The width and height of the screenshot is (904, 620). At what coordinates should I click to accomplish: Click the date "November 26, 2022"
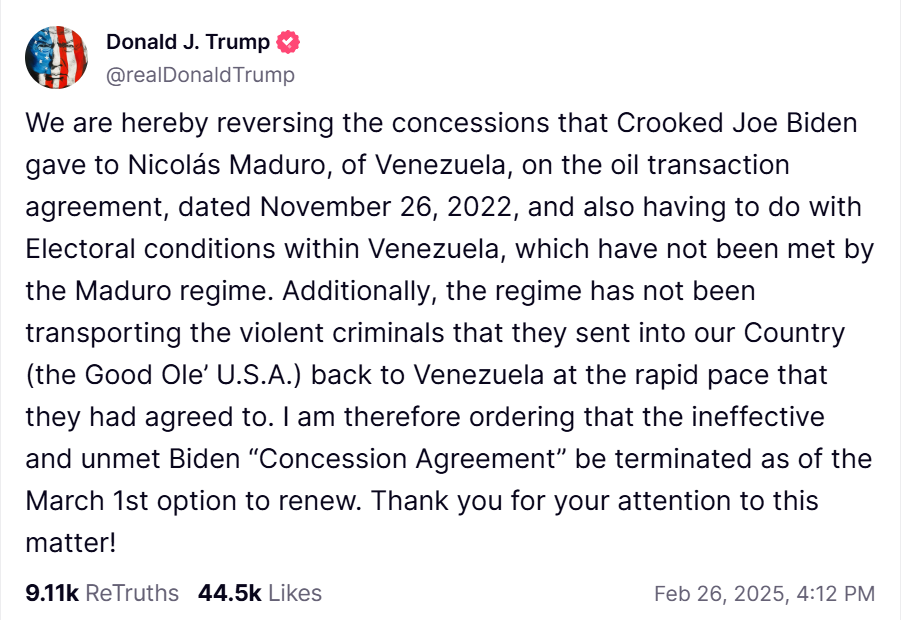click(386, 207)
